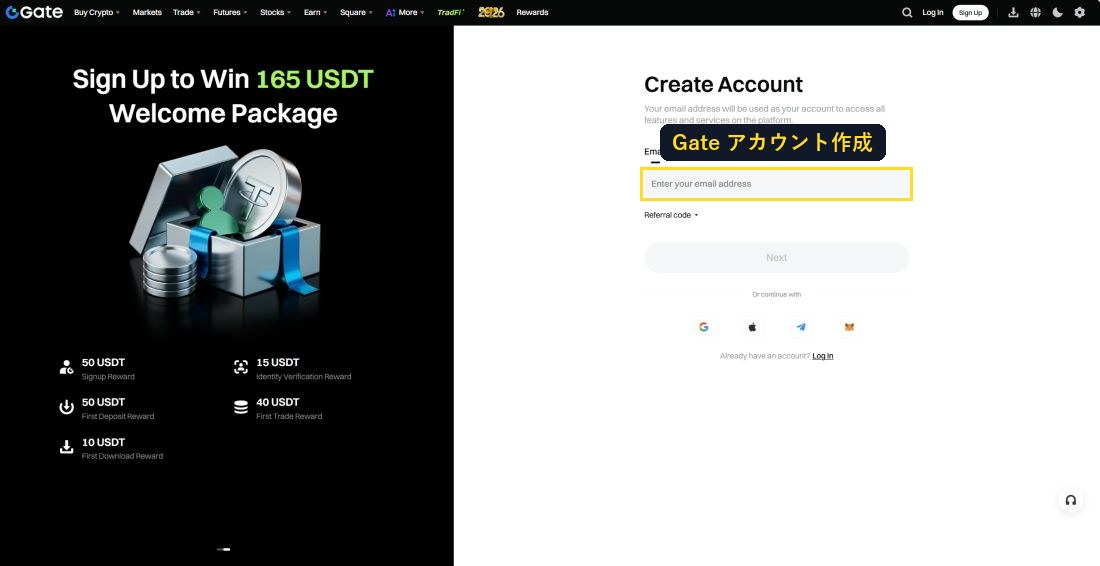Open the support headset icon
The height and width of the screenshot is (566, 1100).
(x=1071, y=500)
